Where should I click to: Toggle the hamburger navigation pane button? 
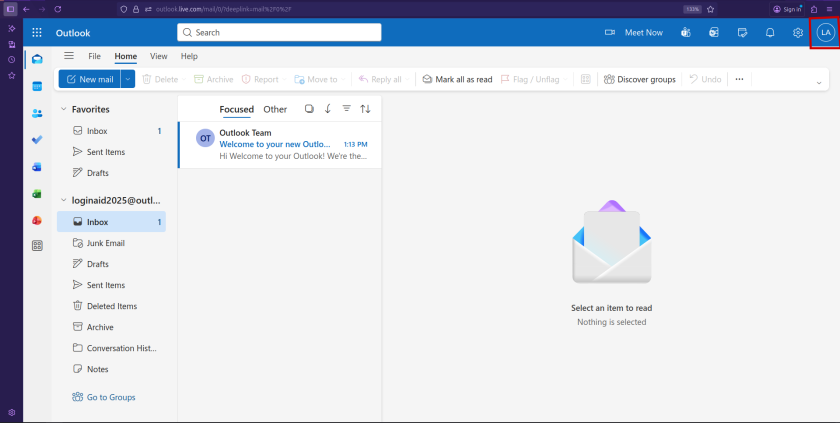click(69, 56)
